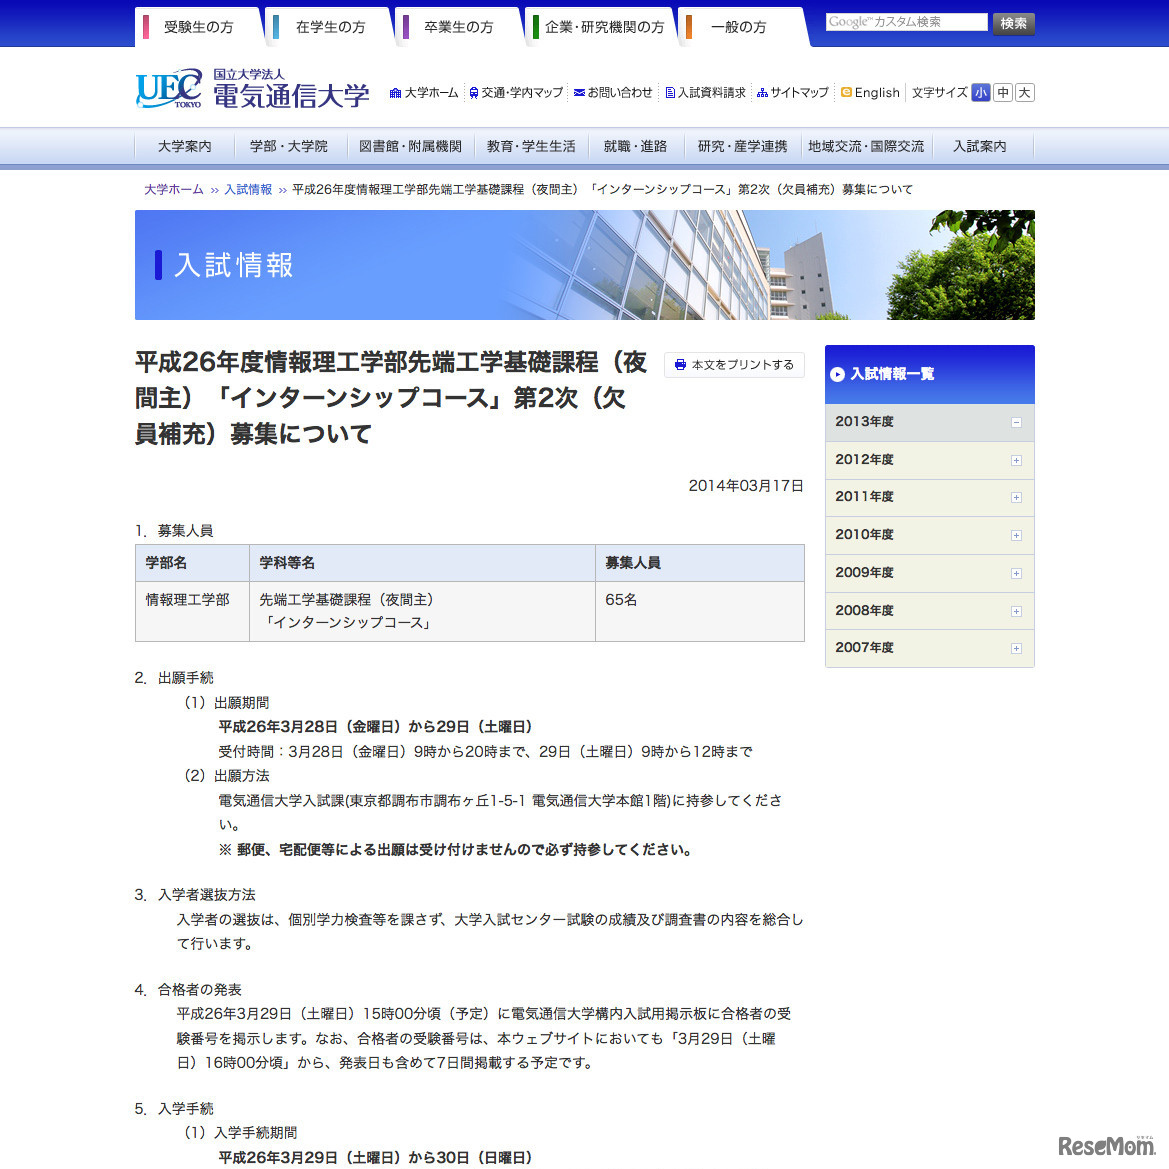Keep text size at 小
Viewport: 1169px width, 1169px height.
[x=981, y=92]
